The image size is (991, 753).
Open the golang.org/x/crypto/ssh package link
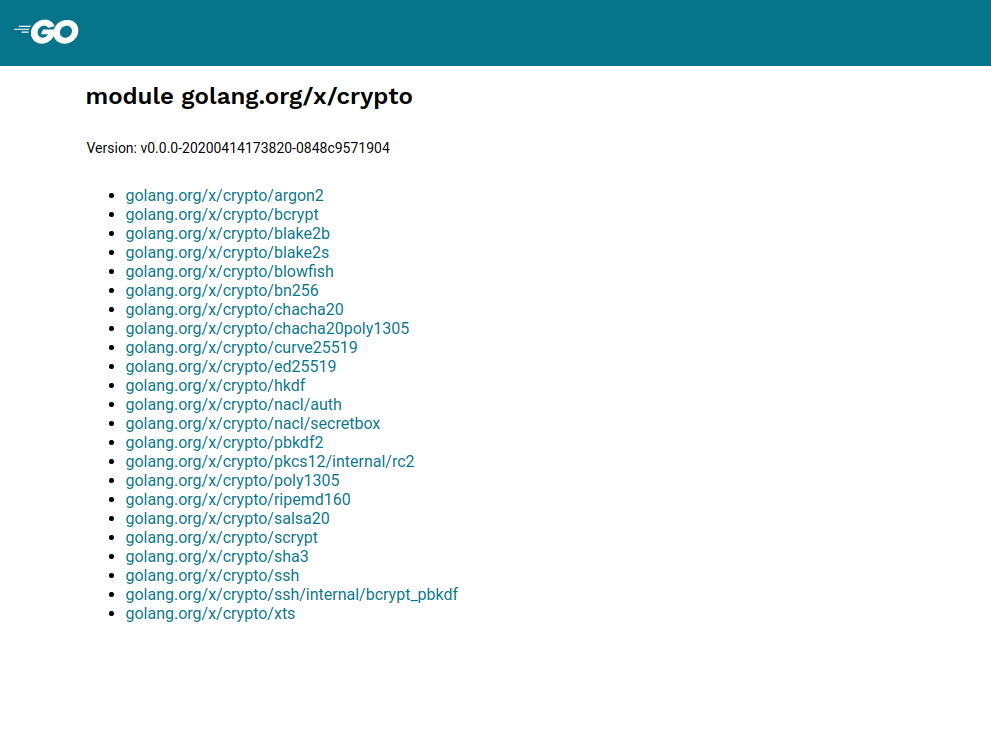(x=211, y=575)
